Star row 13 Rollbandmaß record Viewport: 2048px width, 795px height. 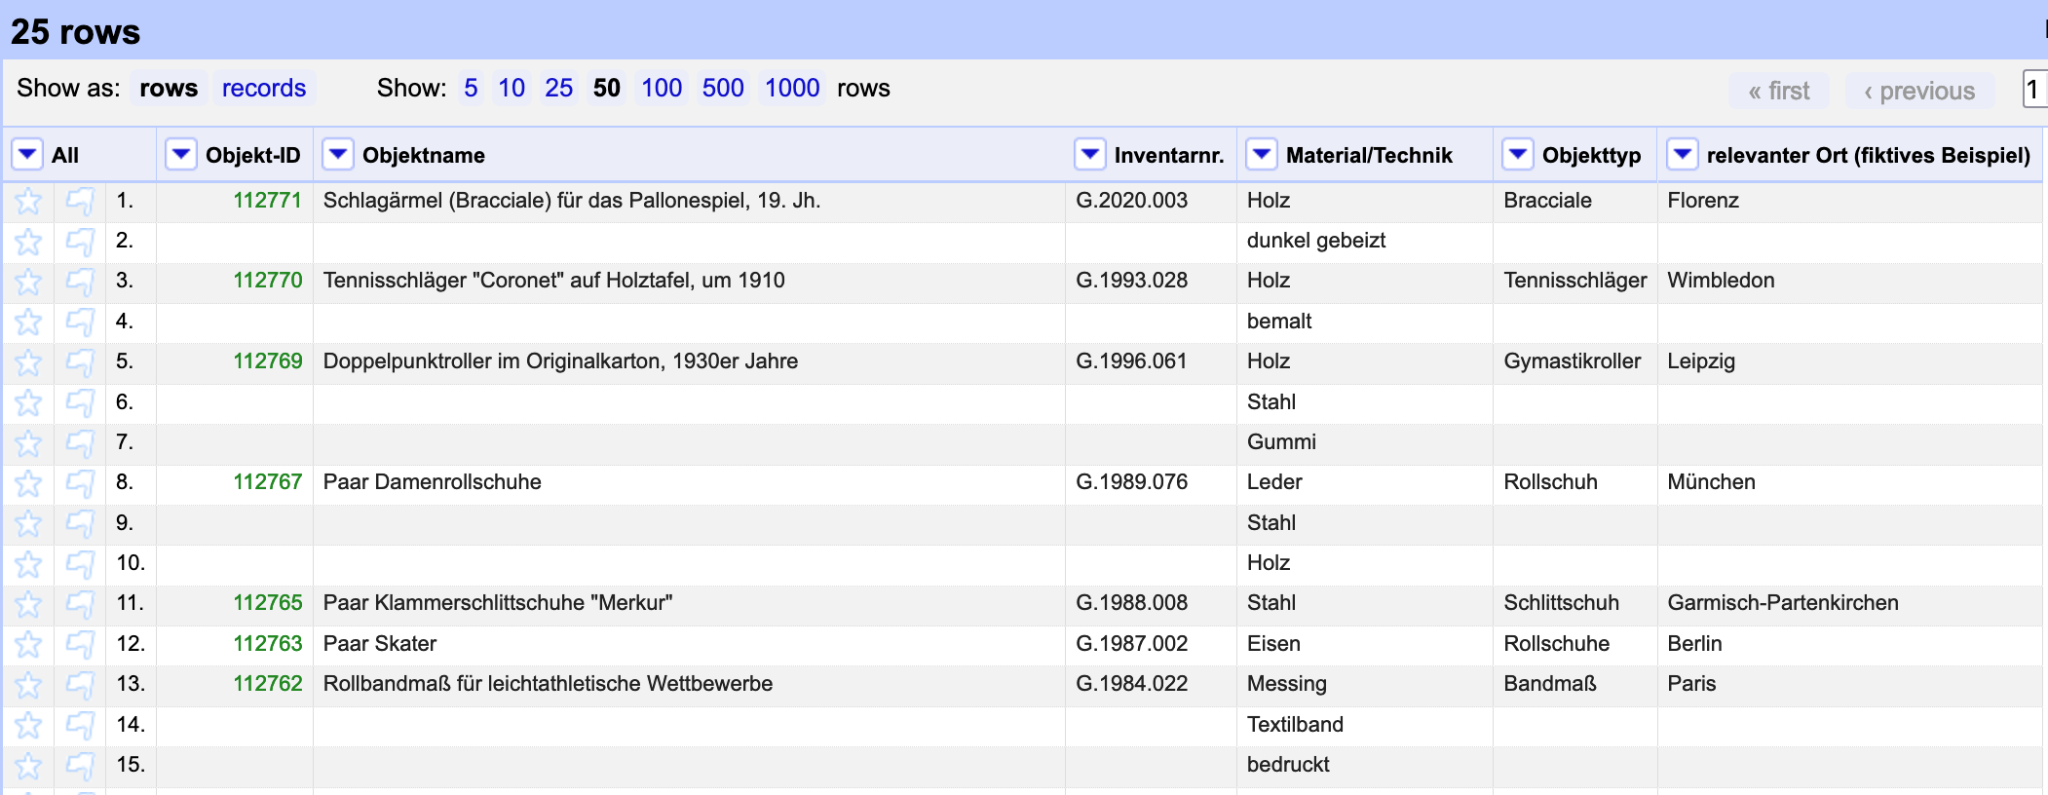(x=28, y=685)
